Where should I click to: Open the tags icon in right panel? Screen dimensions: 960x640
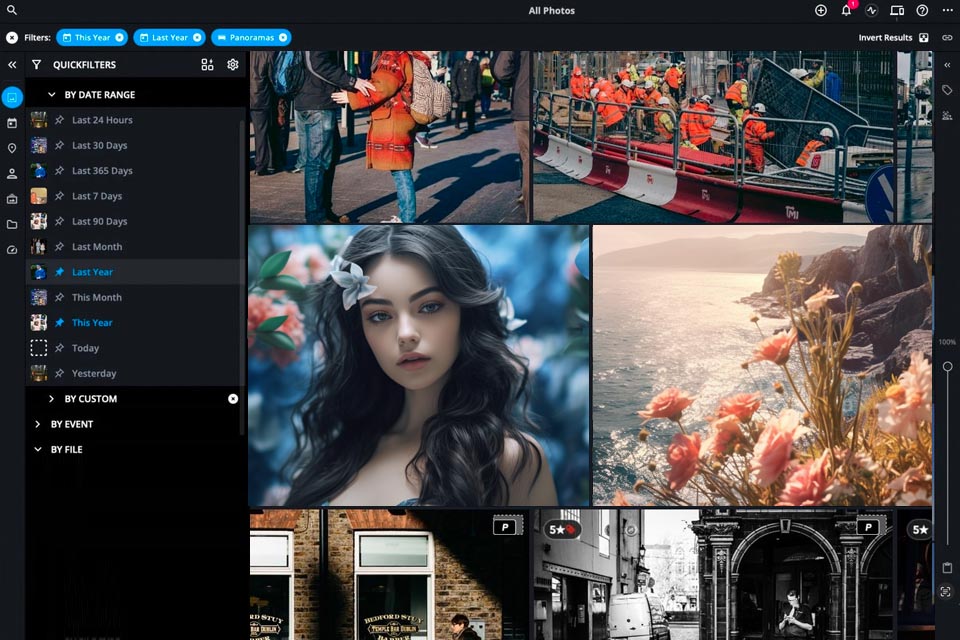tap(947, 90)
